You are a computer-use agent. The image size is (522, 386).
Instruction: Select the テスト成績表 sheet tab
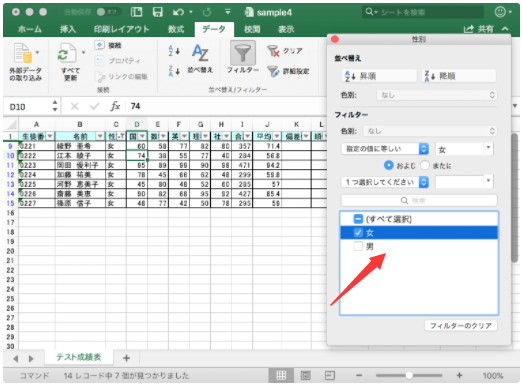pos(79,357)
